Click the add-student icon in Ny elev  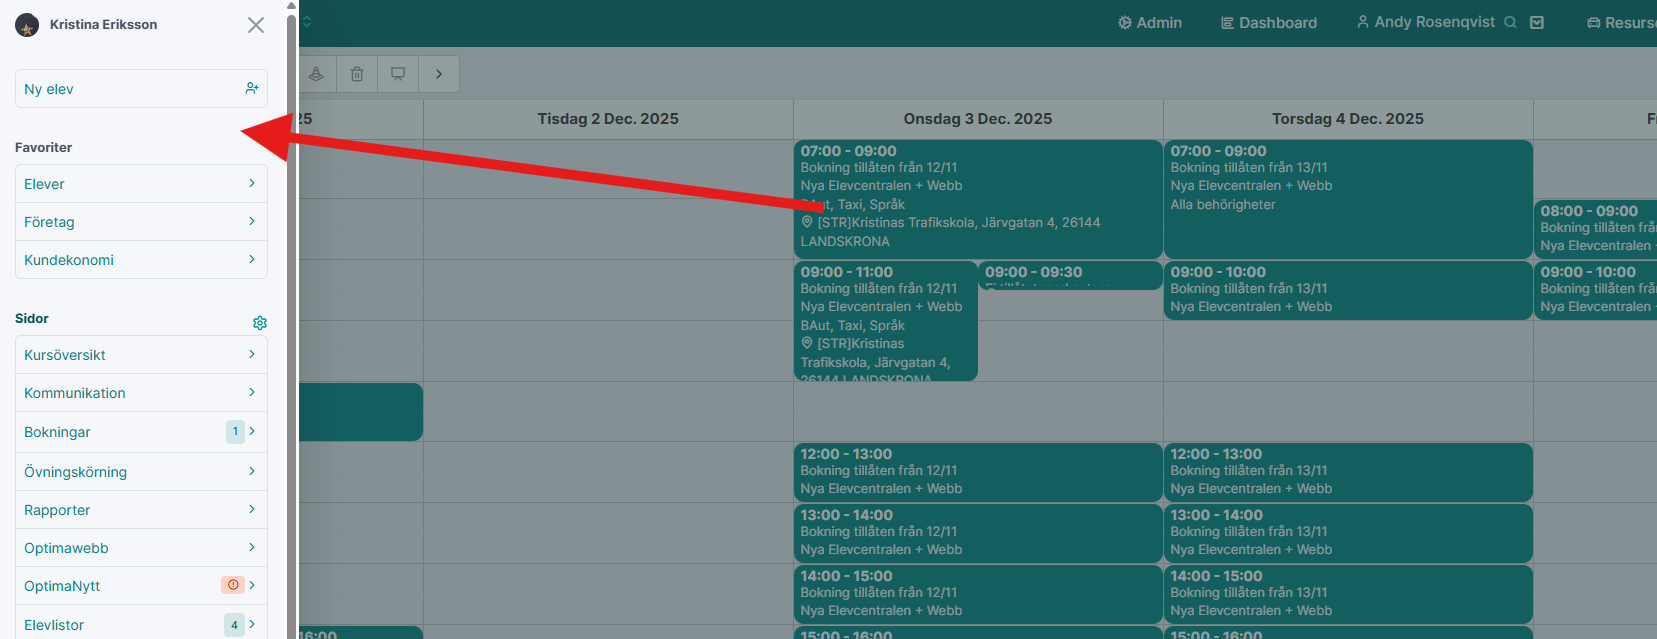(252, 89)
